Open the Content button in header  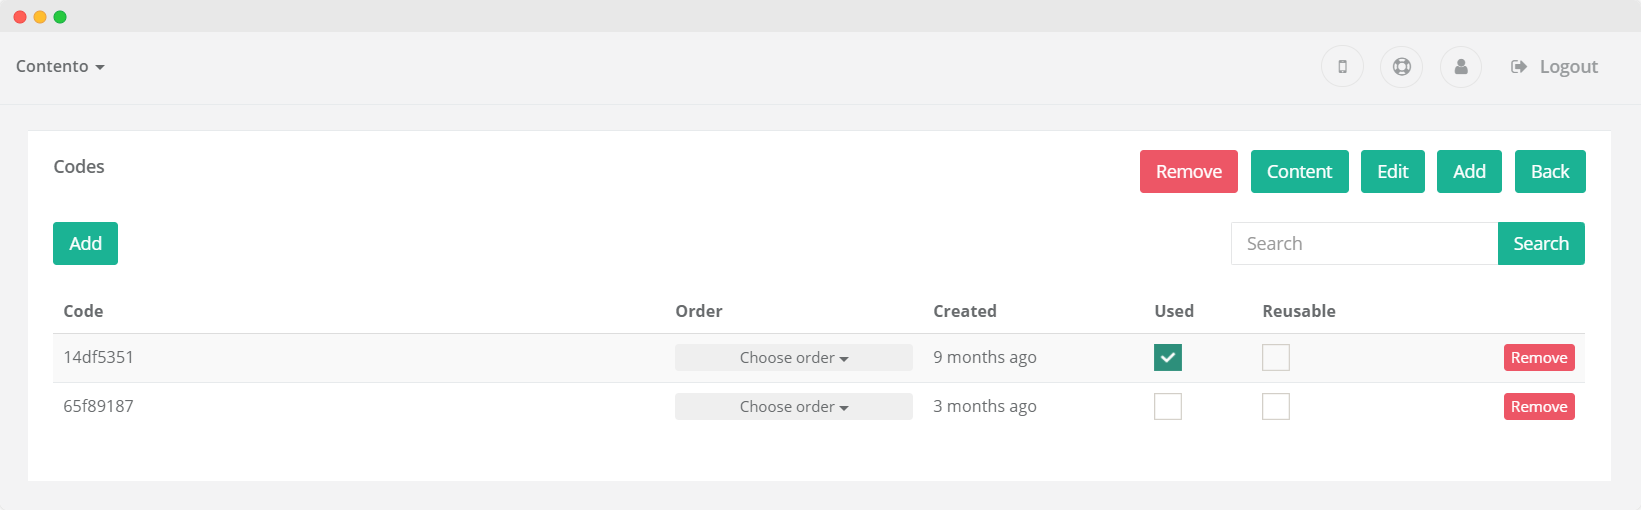tap(1300, 171)
